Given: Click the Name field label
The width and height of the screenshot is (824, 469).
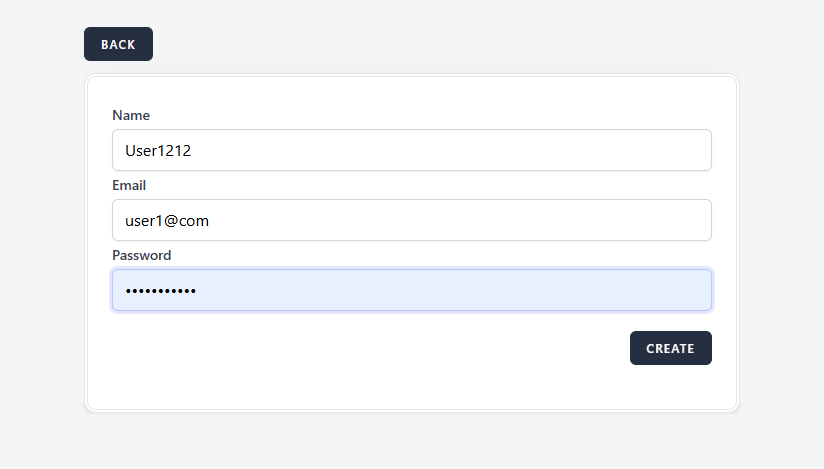Looking at the screenshot, I should (131, 115).
